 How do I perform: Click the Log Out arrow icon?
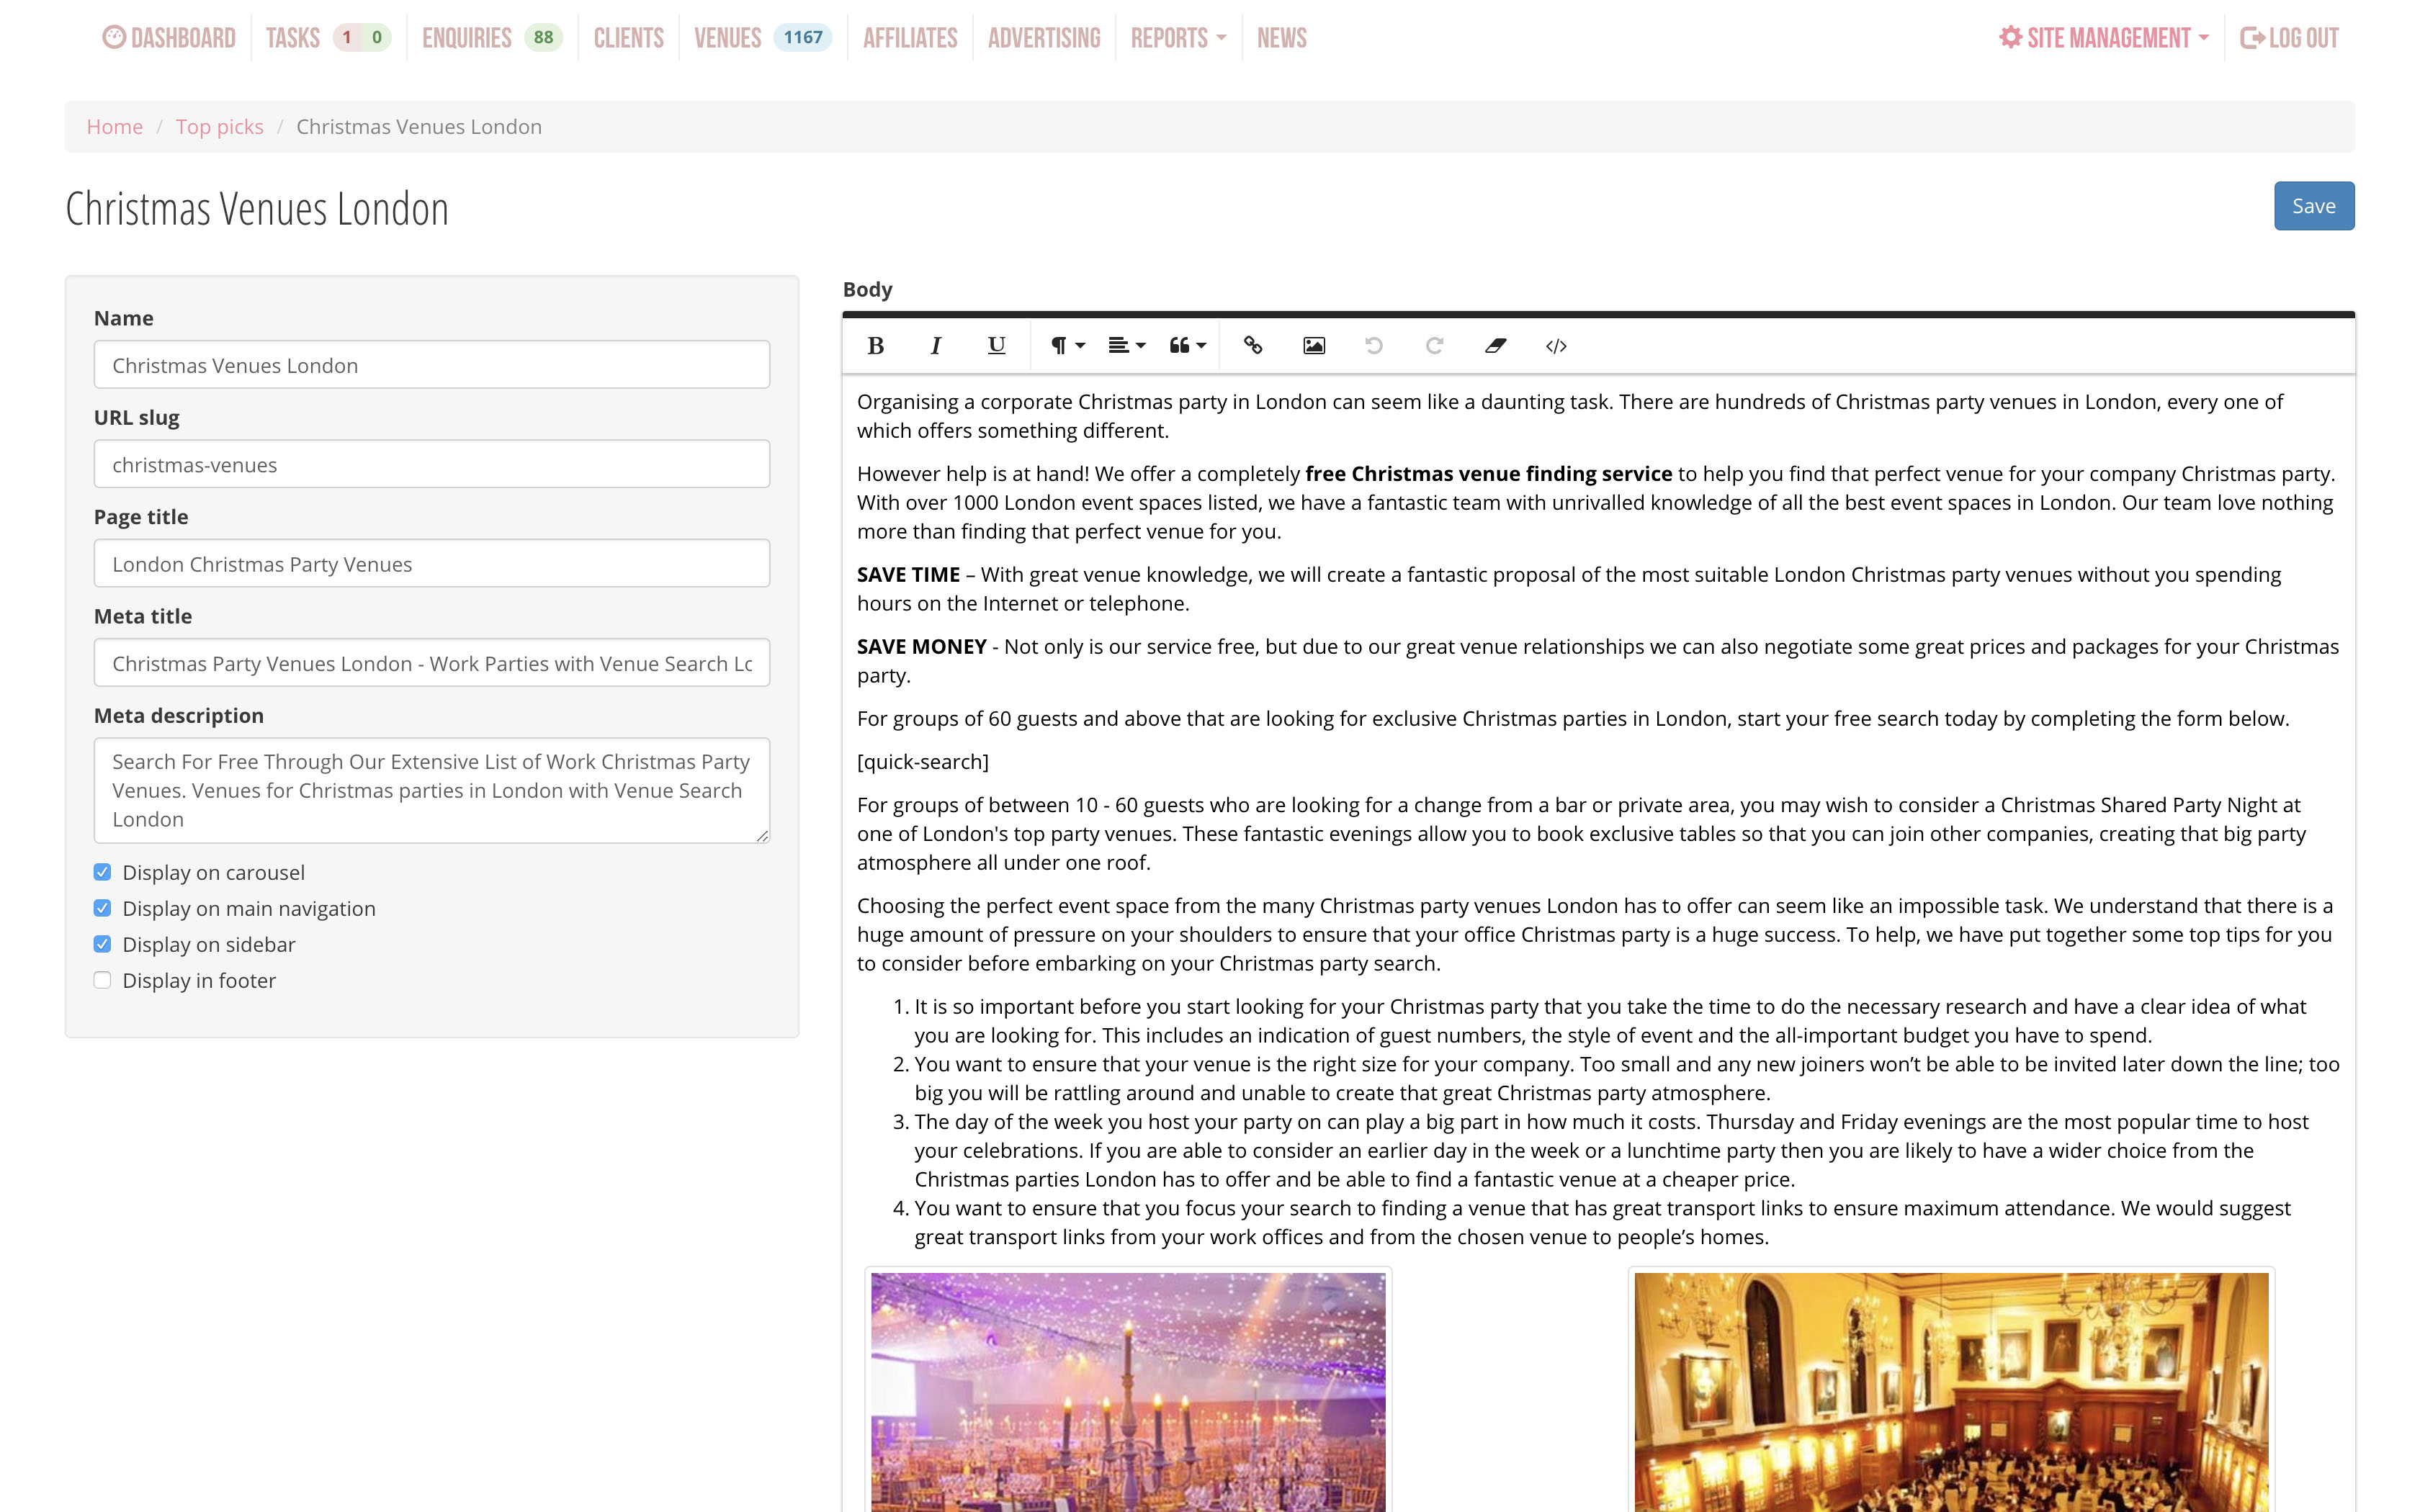point(2252,38)
